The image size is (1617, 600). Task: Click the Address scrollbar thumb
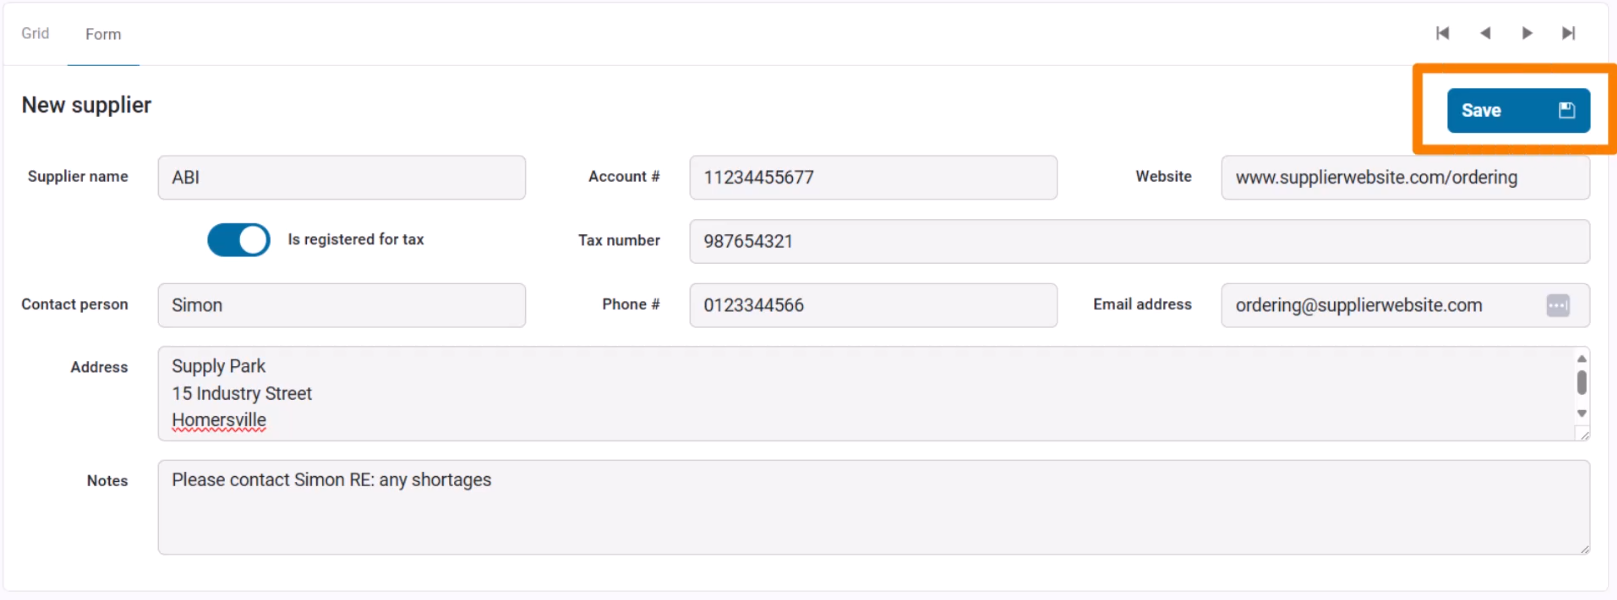coord(1581,382)
